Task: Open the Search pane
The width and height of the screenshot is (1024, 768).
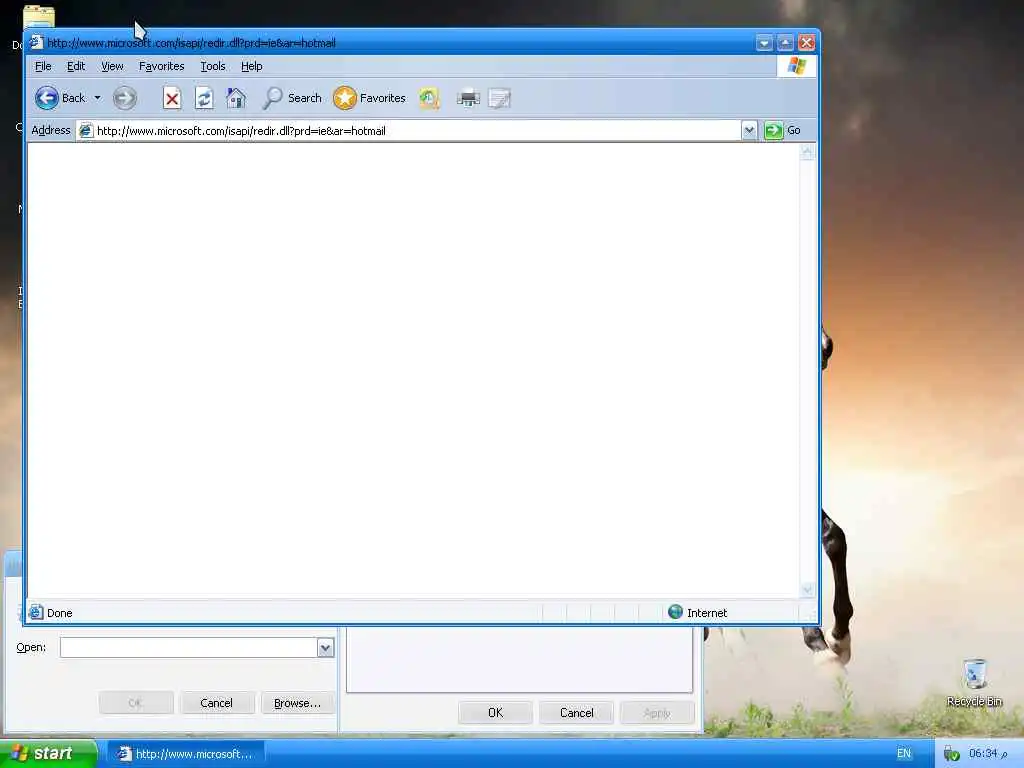Action: [293, 98]
